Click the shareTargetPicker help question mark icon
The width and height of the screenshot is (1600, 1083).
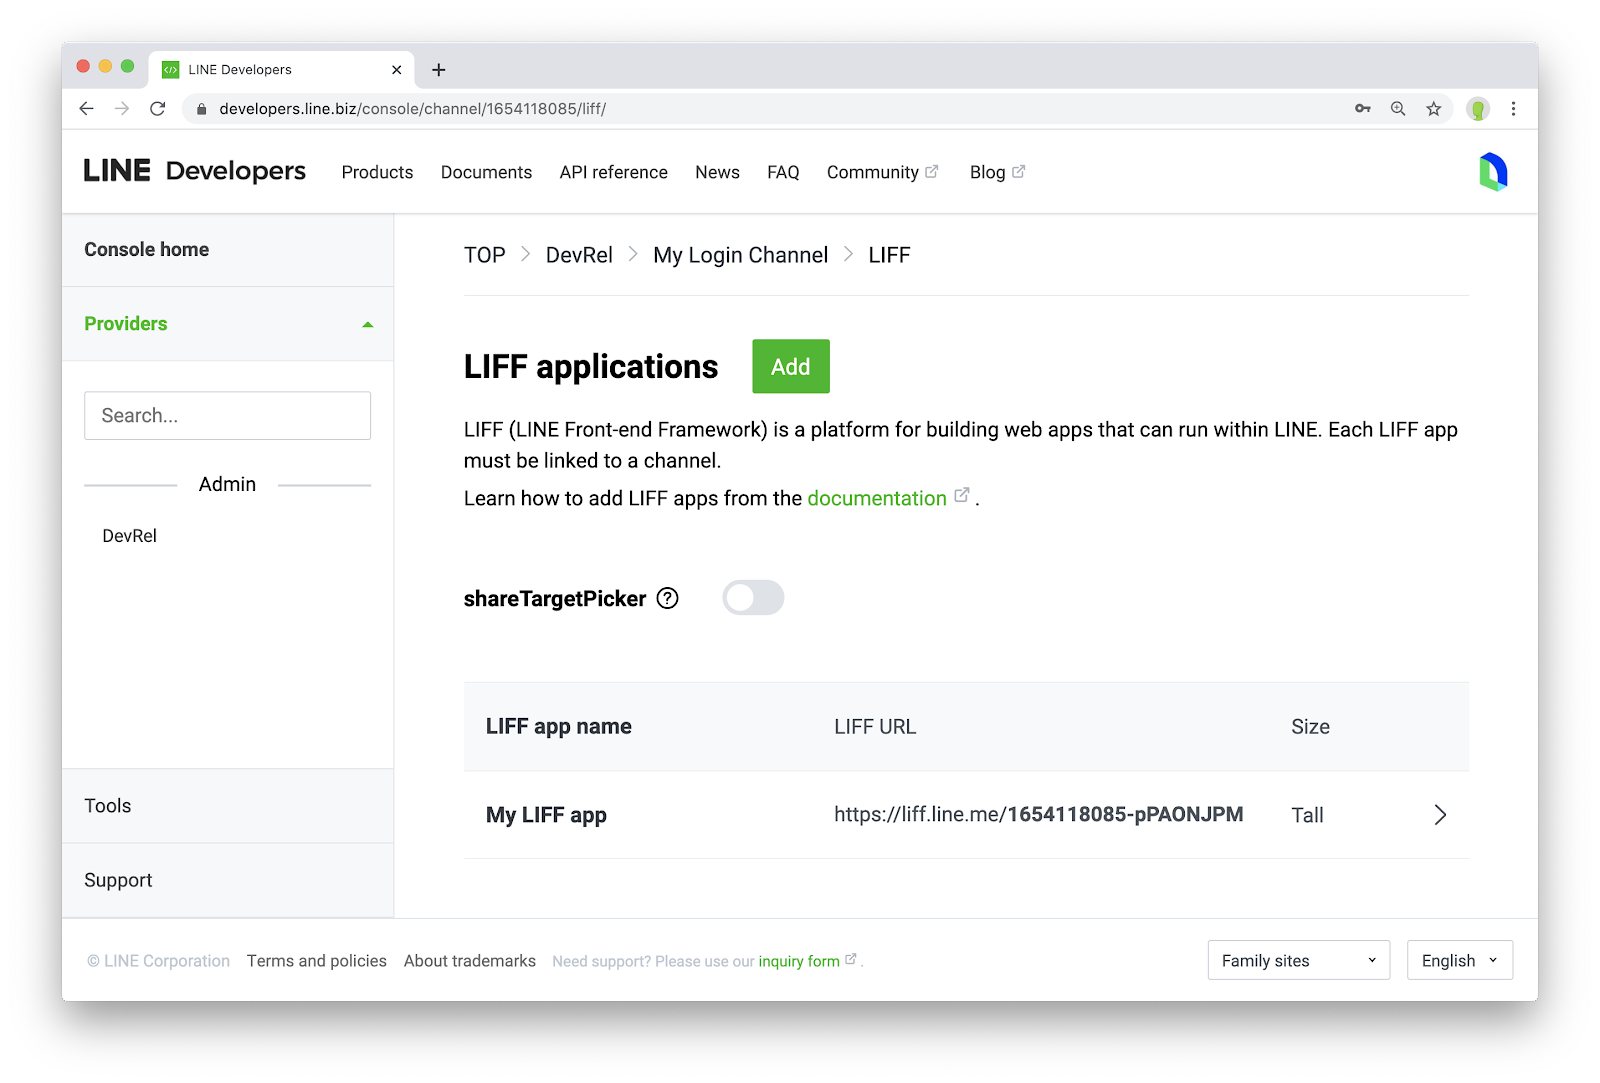[x=667, y=598]
